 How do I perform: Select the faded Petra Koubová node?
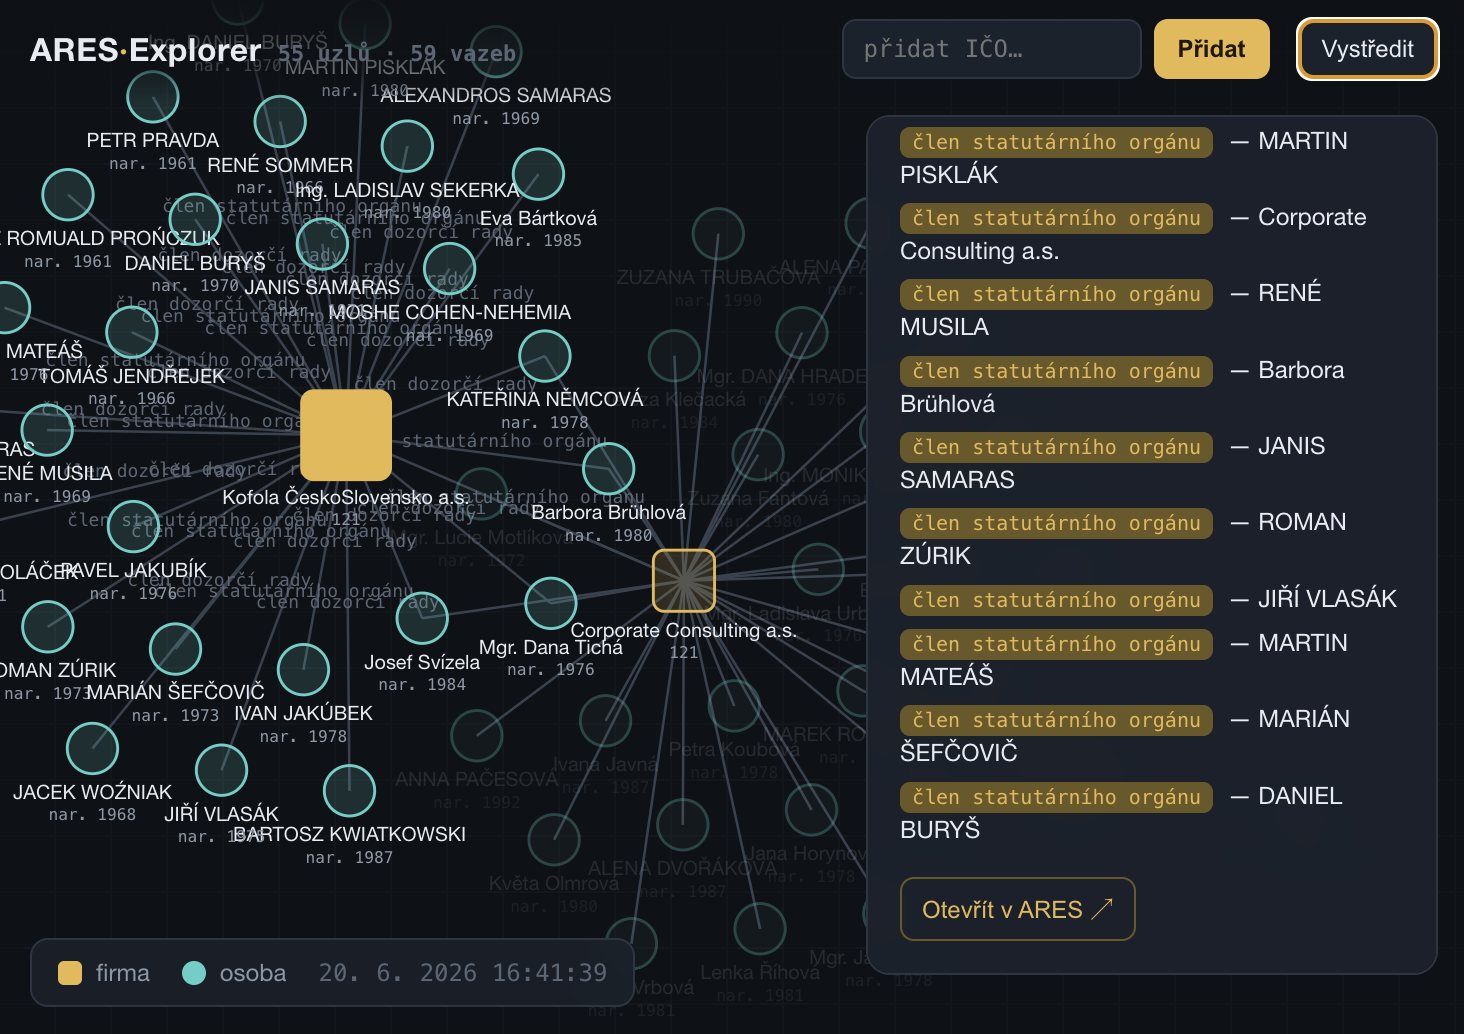click(734, 705)
